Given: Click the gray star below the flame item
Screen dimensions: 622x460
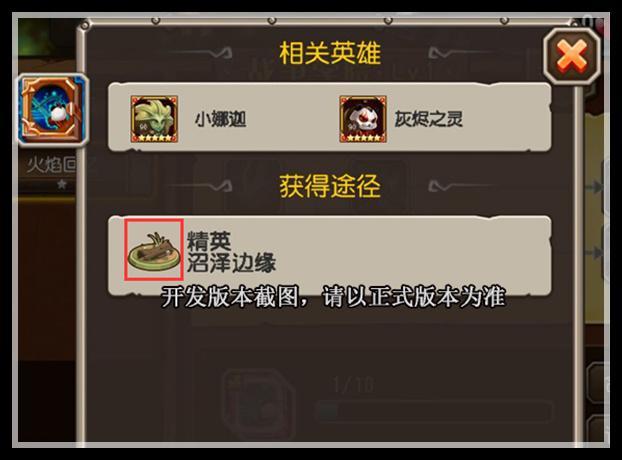Looking at the screenshot, I should point(61,184).
